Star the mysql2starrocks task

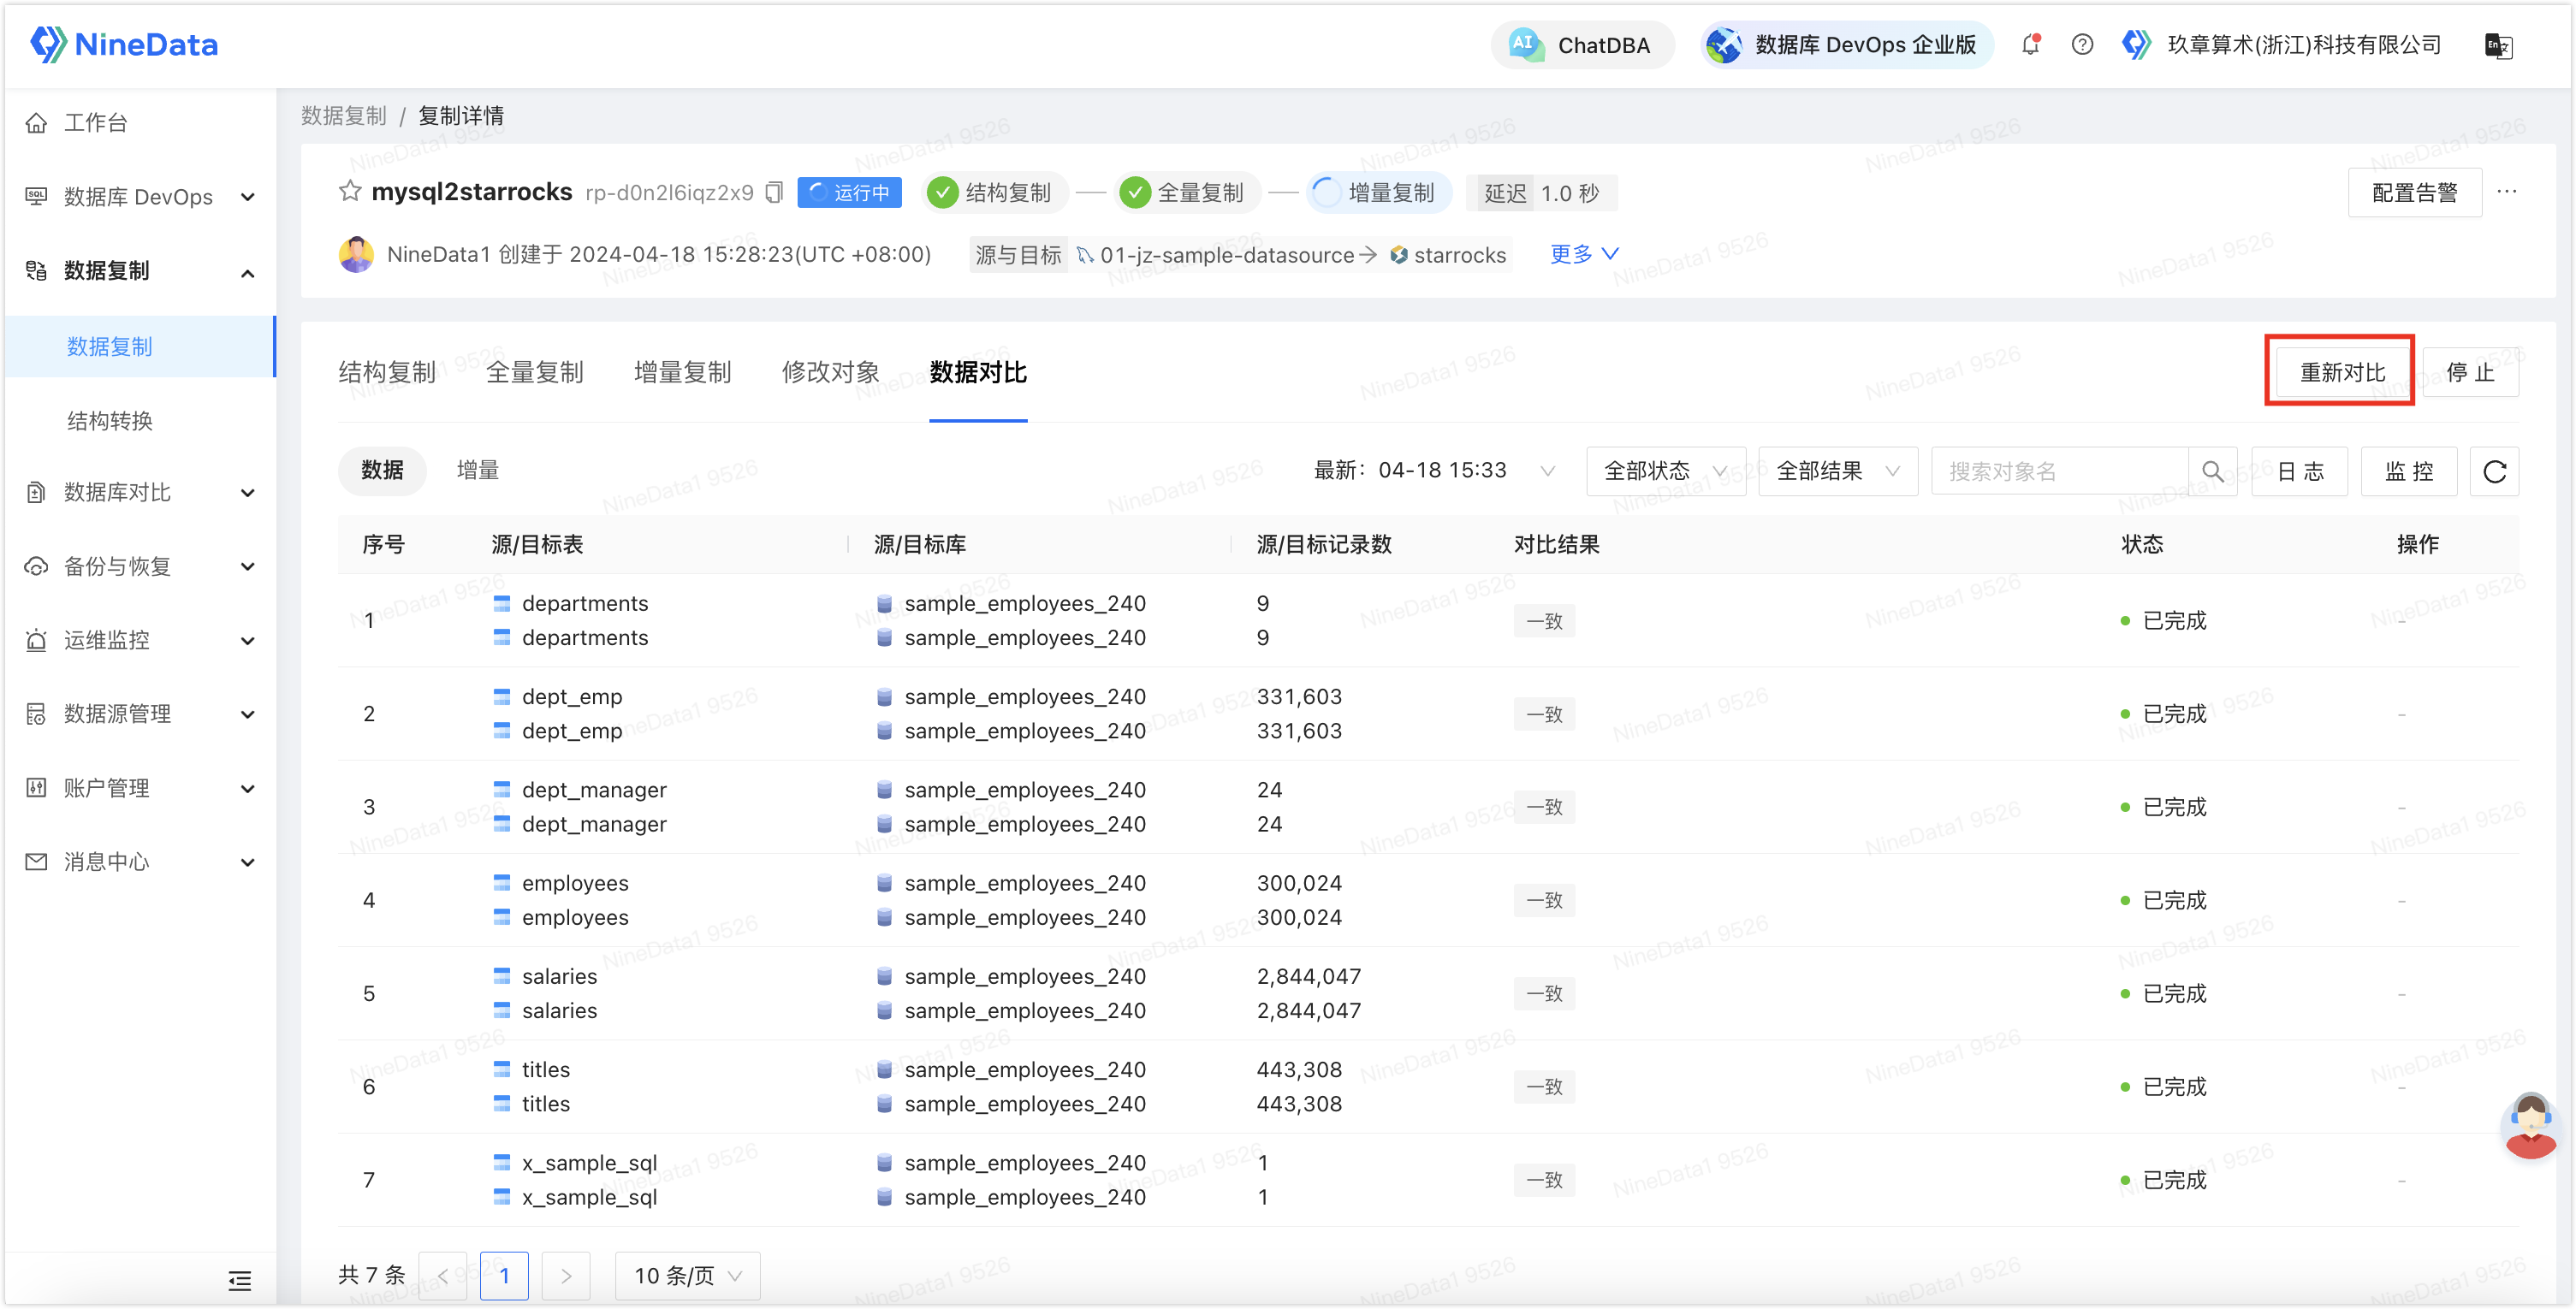(x=349, y=191)
